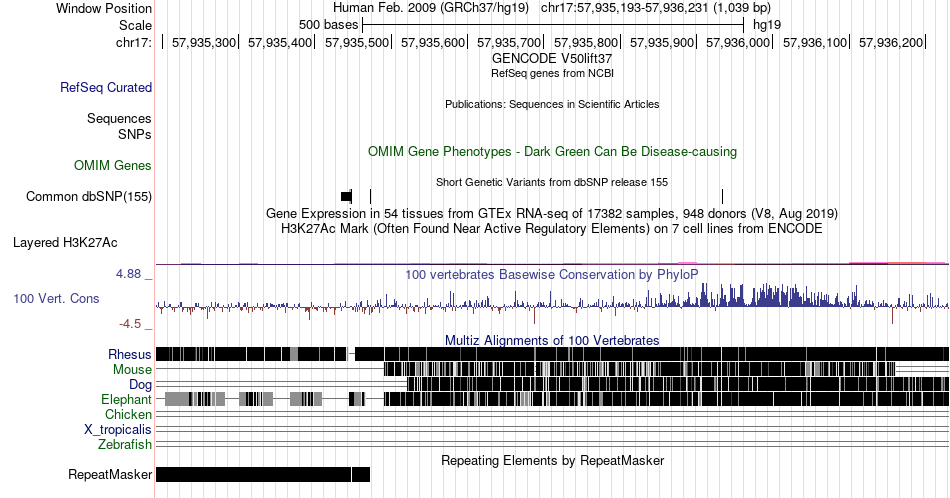Image resolution: width=950 pixels, height=498 pixels.
Task: Click the Elephant alignment label
Action: [x=126, y=399]
